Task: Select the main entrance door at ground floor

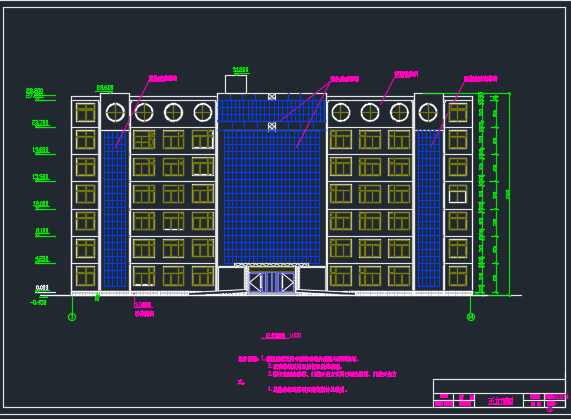Action: [x=272, y=282]
